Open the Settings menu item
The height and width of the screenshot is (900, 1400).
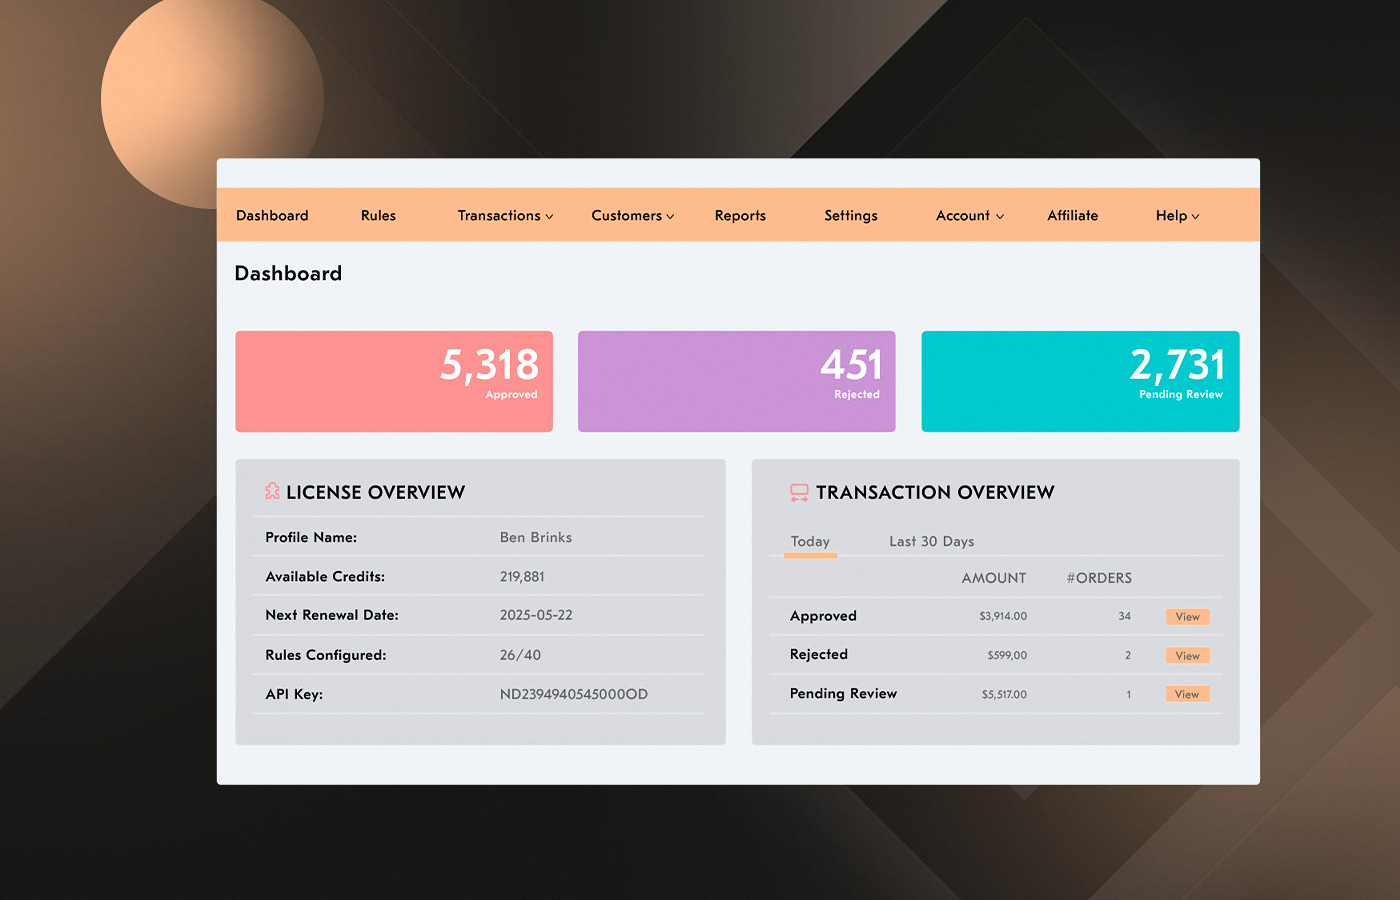(x=851, y=216)
